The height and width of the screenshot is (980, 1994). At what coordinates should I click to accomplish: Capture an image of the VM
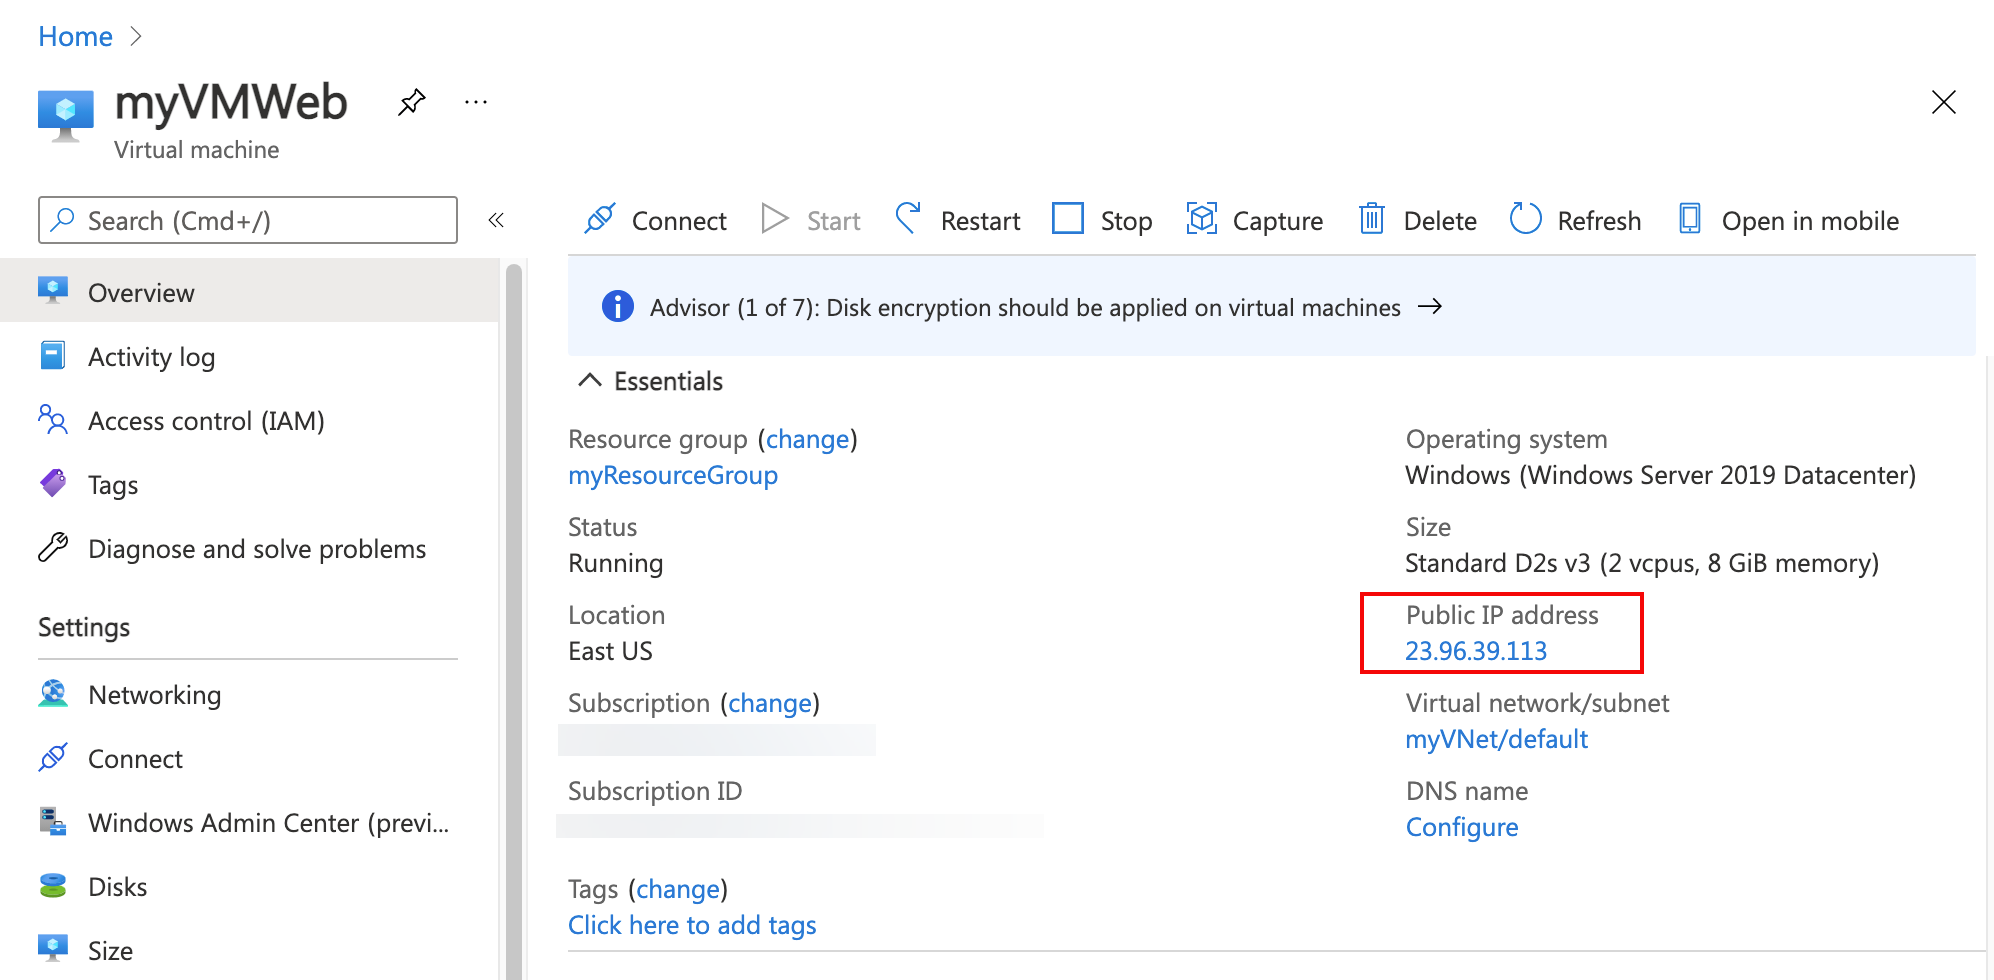coord(1255,220)
